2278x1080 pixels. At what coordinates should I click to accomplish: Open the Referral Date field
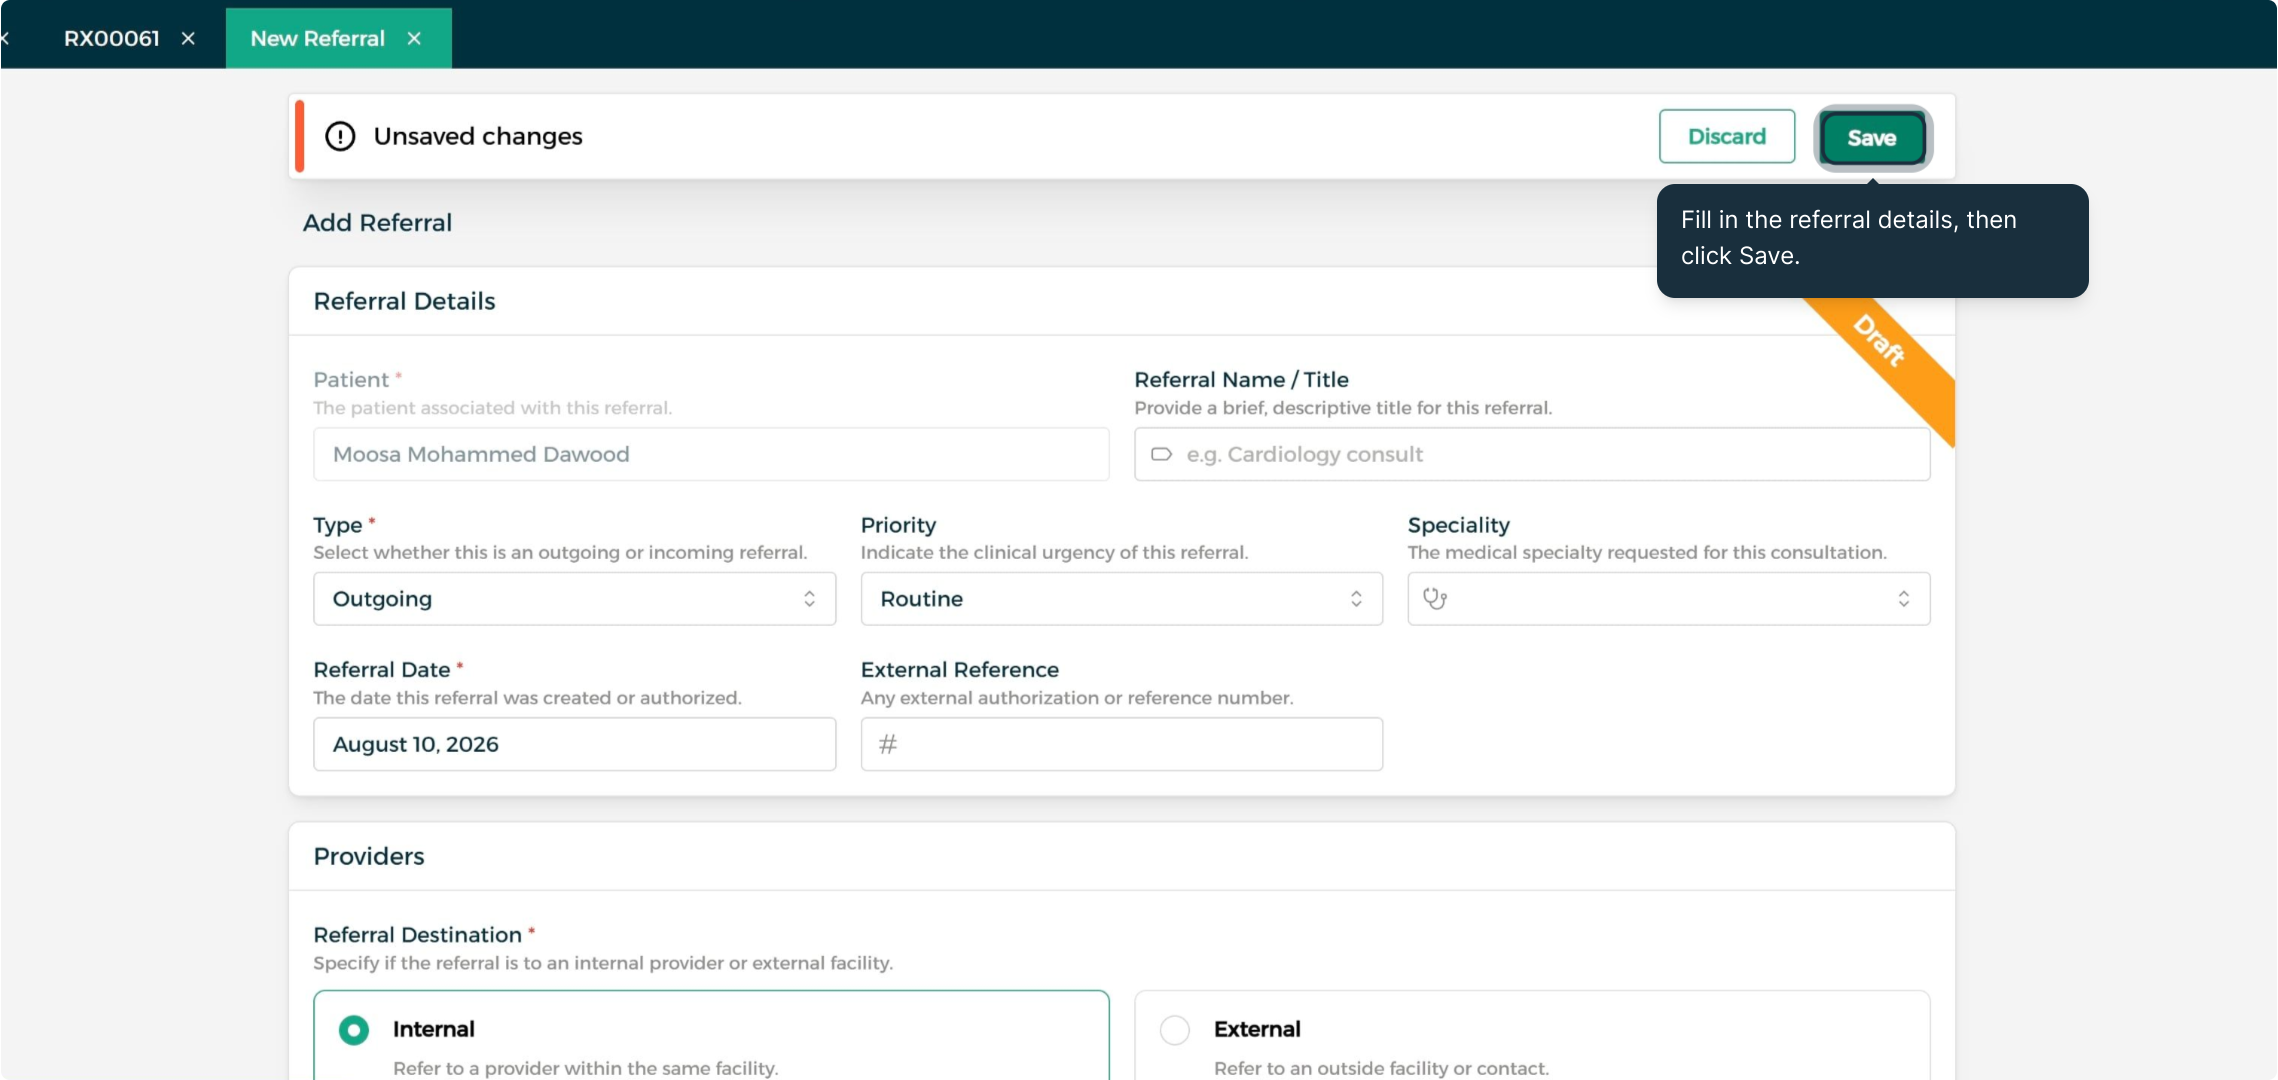(574, 744)
